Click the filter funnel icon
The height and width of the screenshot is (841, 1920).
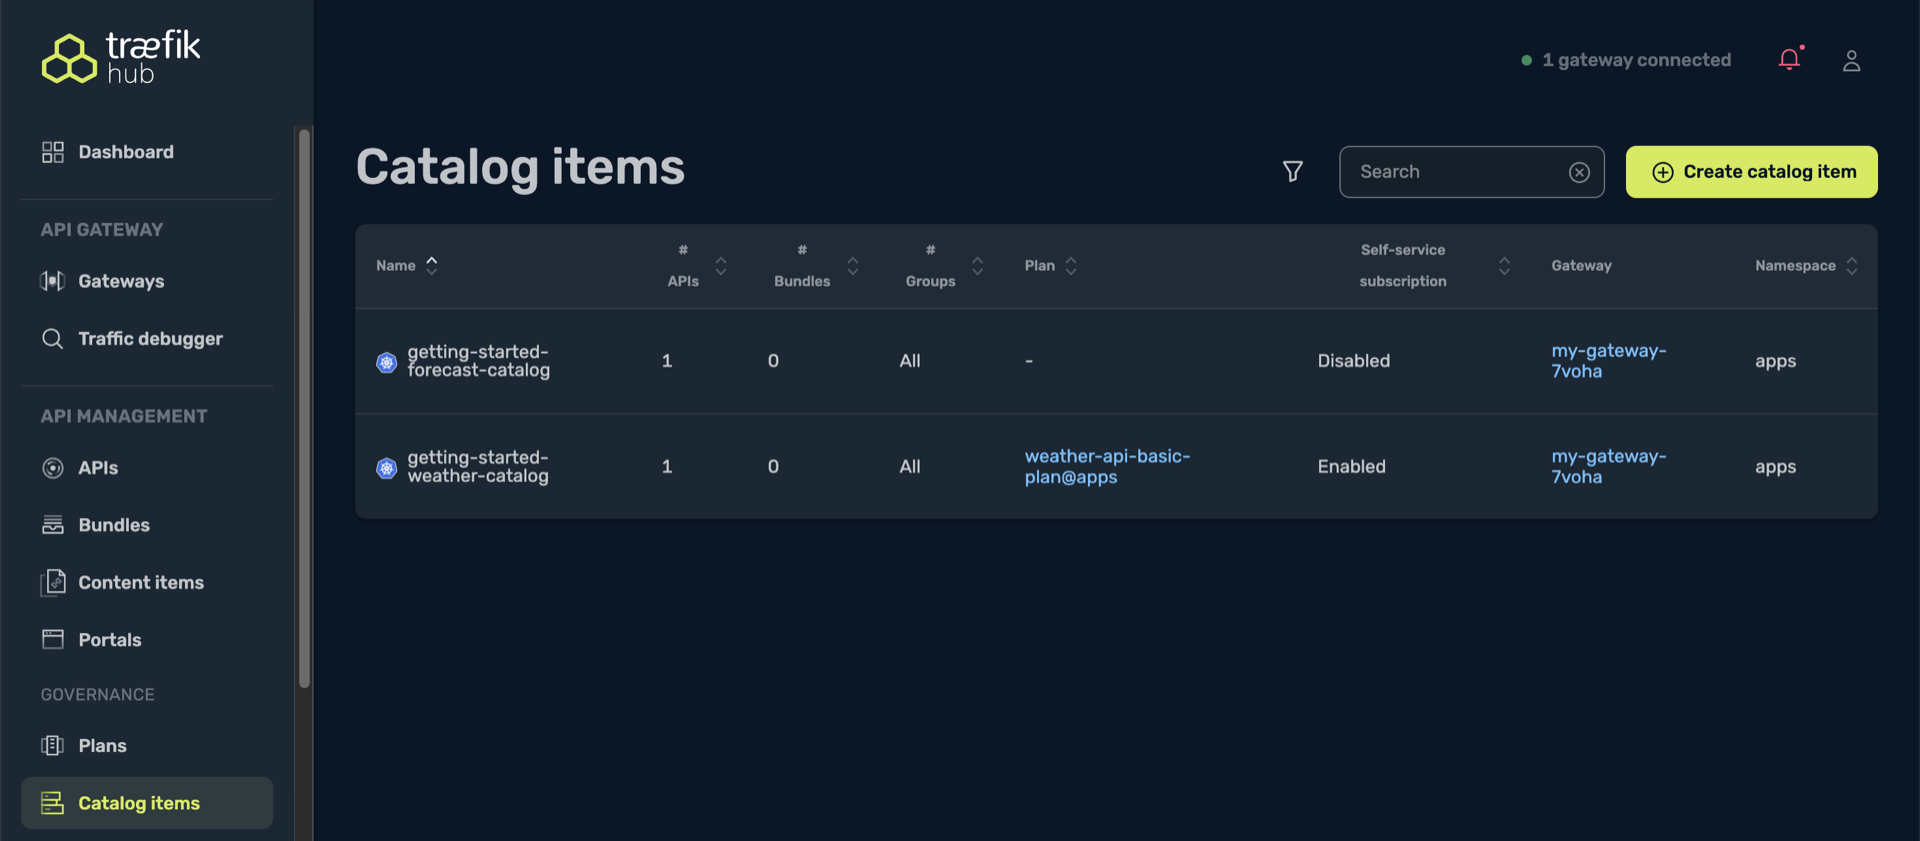click(x=1292, y=172)
